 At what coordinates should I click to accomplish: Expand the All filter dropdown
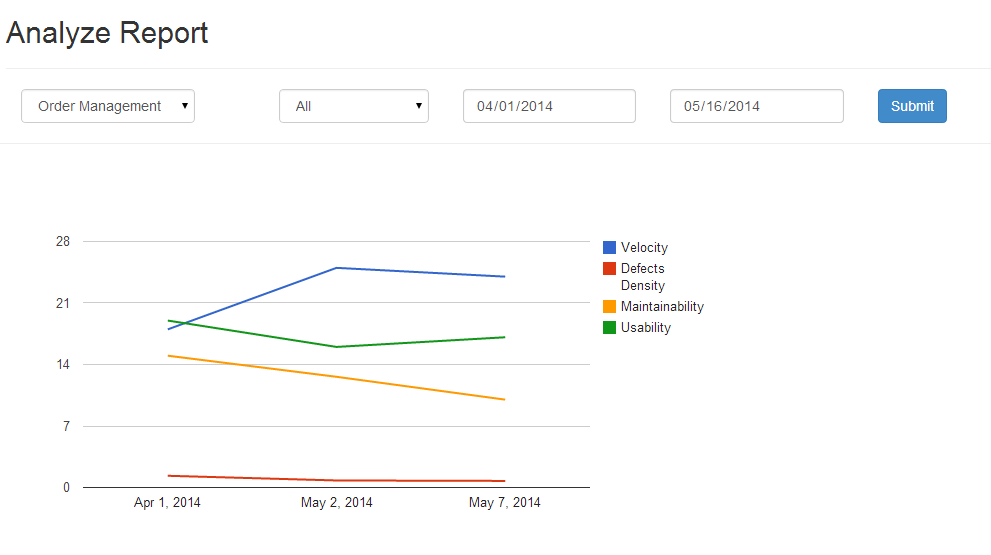354,106
